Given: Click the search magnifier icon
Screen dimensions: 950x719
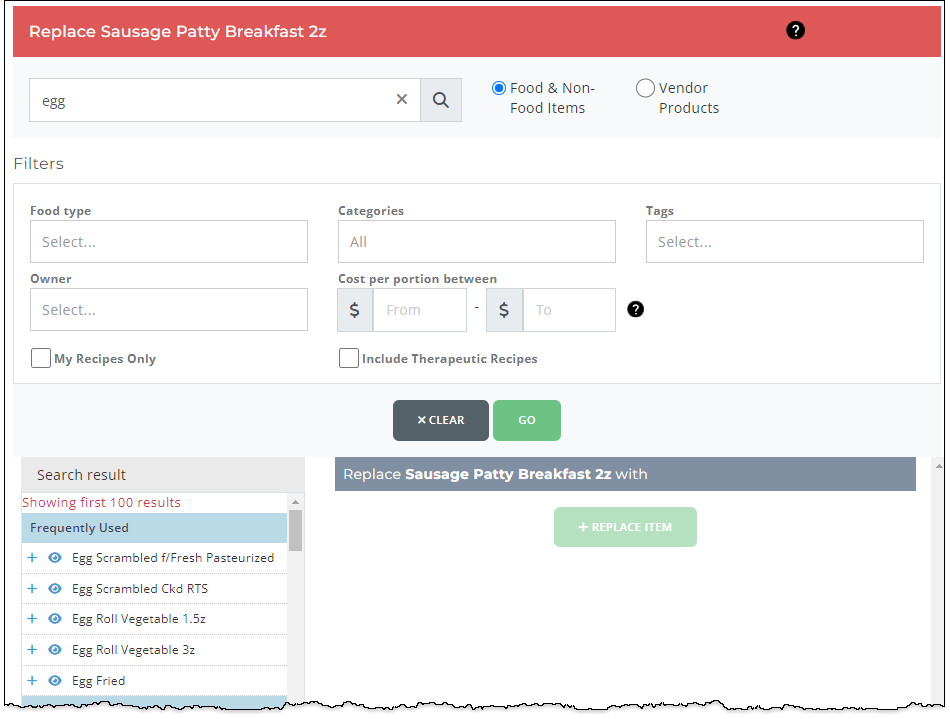Looking at the screenshot, I should [441, 100].
